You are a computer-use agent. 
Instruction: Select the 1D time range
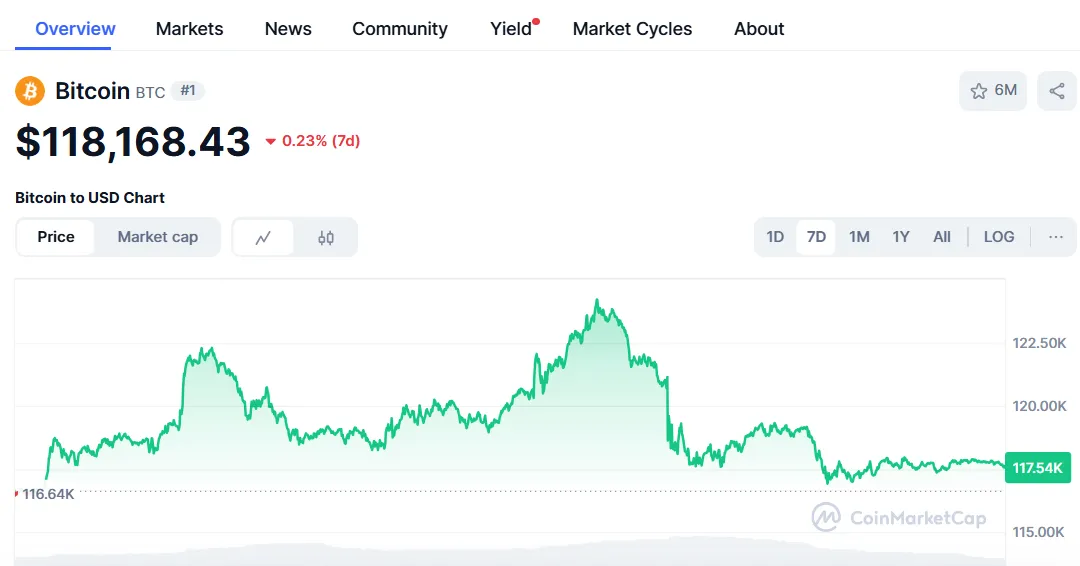click(x=775, y=237)
